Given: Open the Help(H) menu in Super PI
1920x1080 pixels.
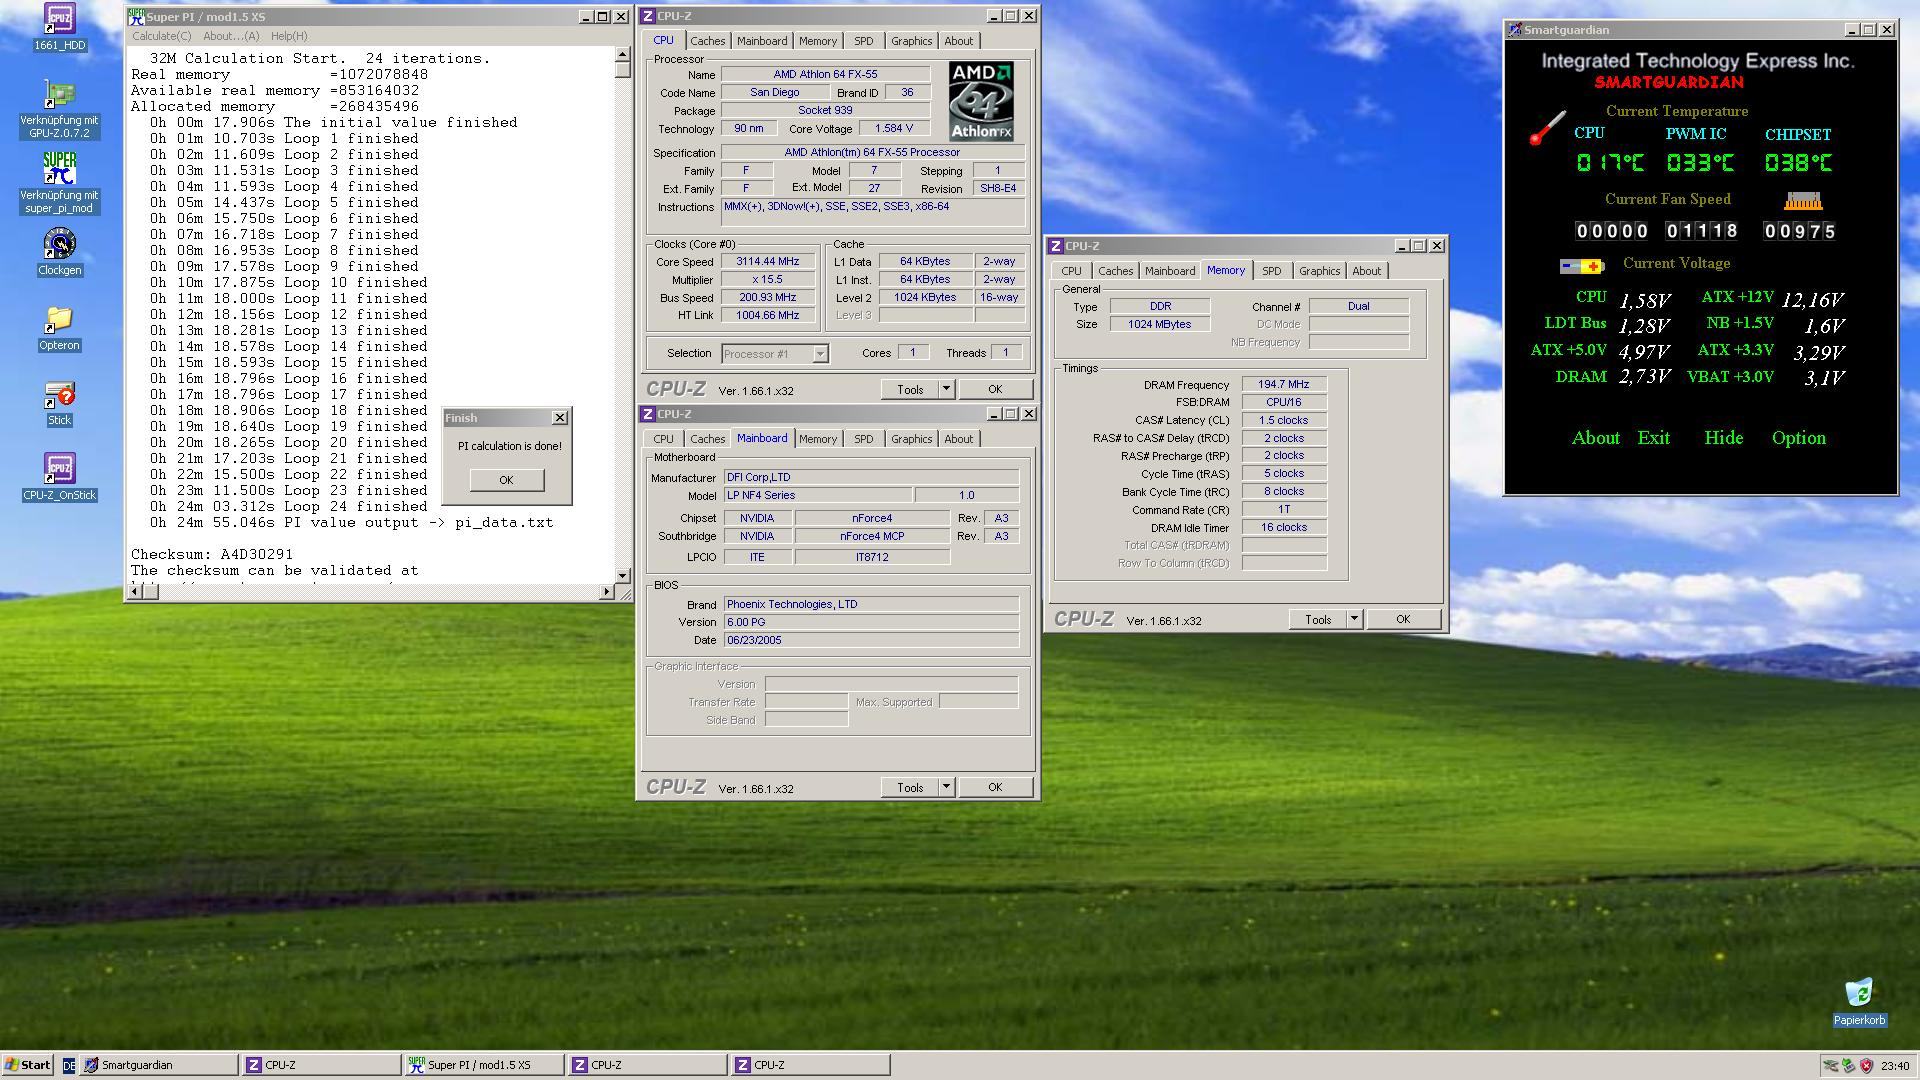Looking at the screenshot, I should pyautogui.click(x=289, y=36).
